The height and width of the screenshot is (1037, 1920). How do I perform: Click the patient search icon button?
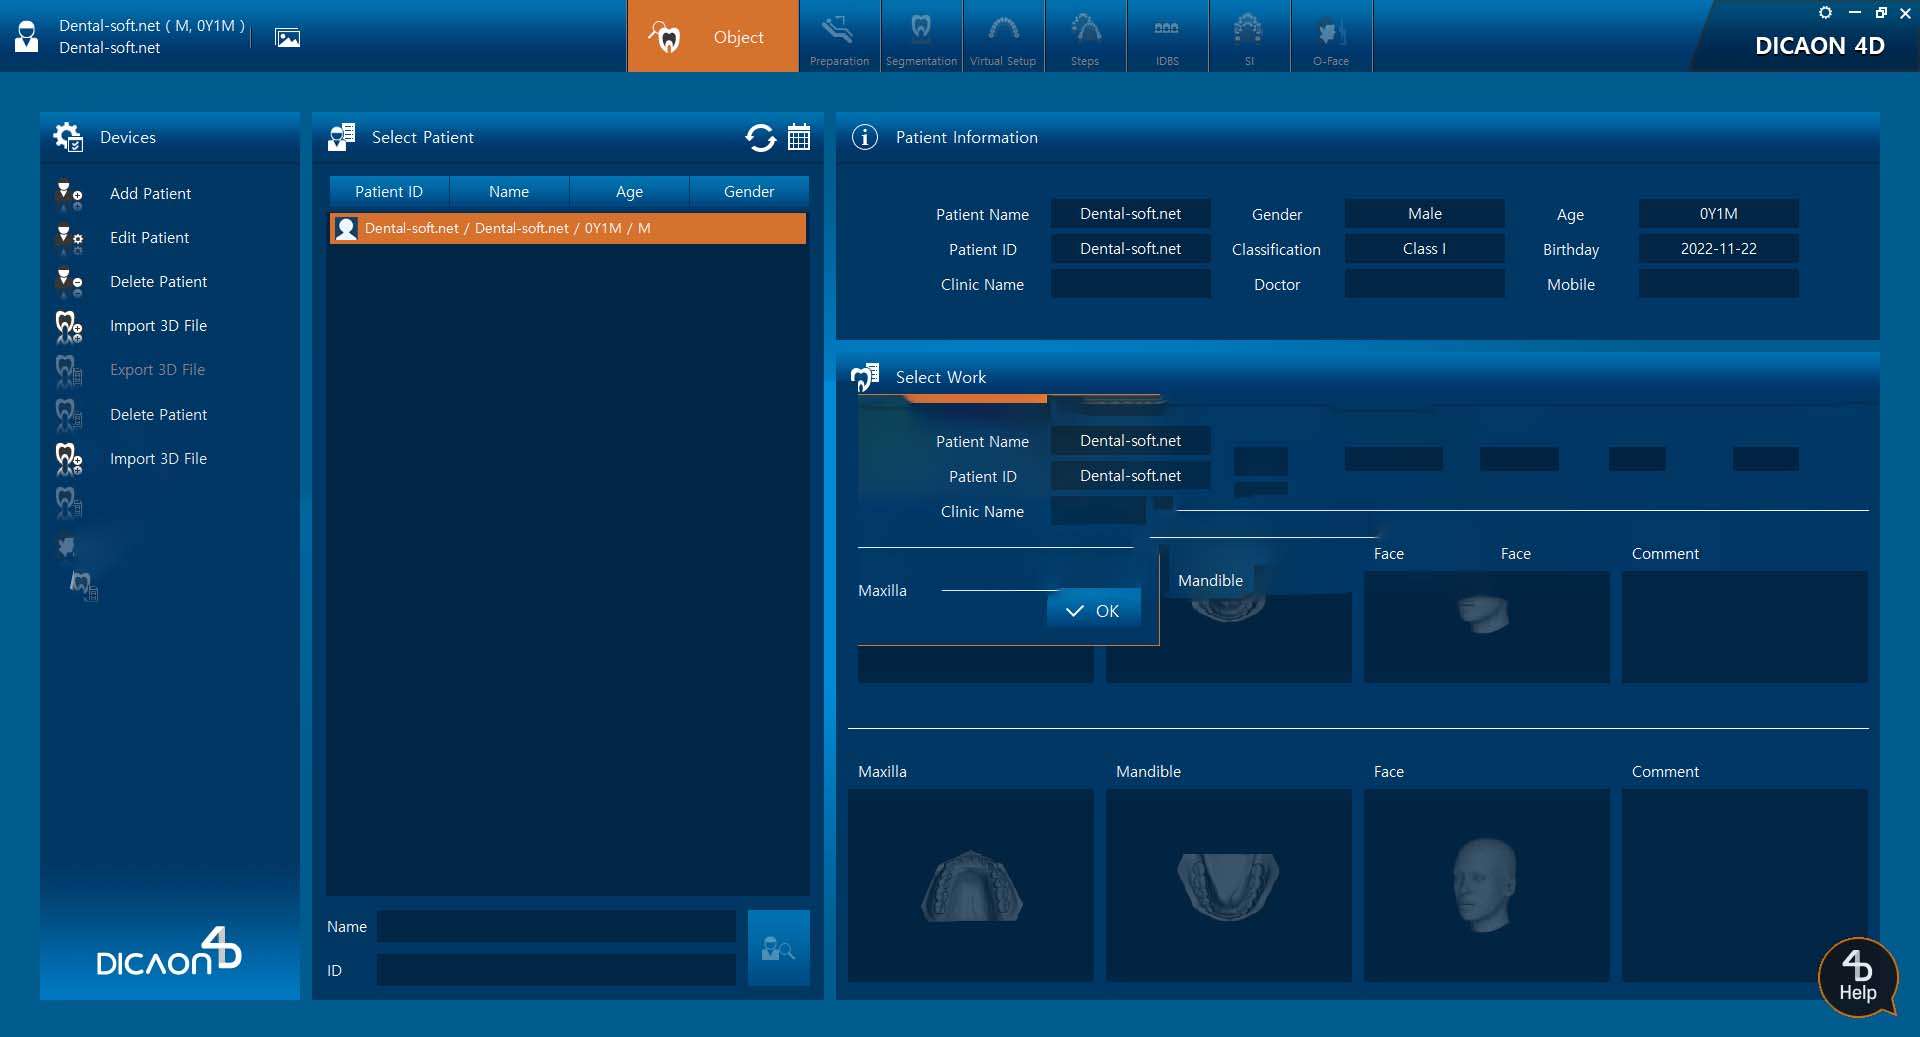[778, 948]
